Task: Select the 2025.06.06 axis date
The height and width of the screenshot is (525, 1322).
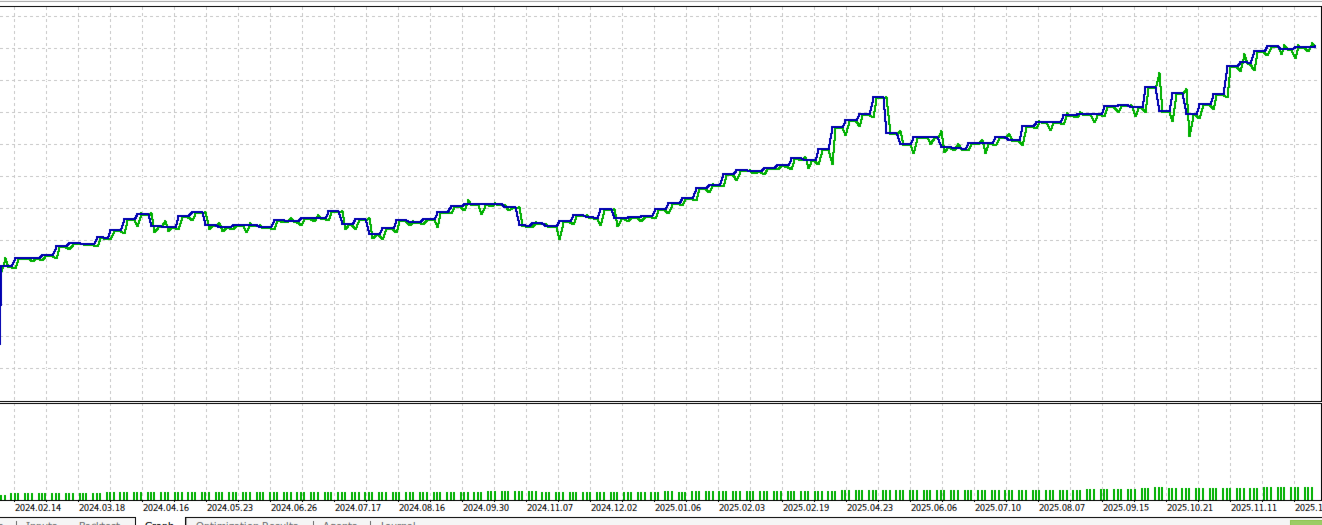Action: 933,508
